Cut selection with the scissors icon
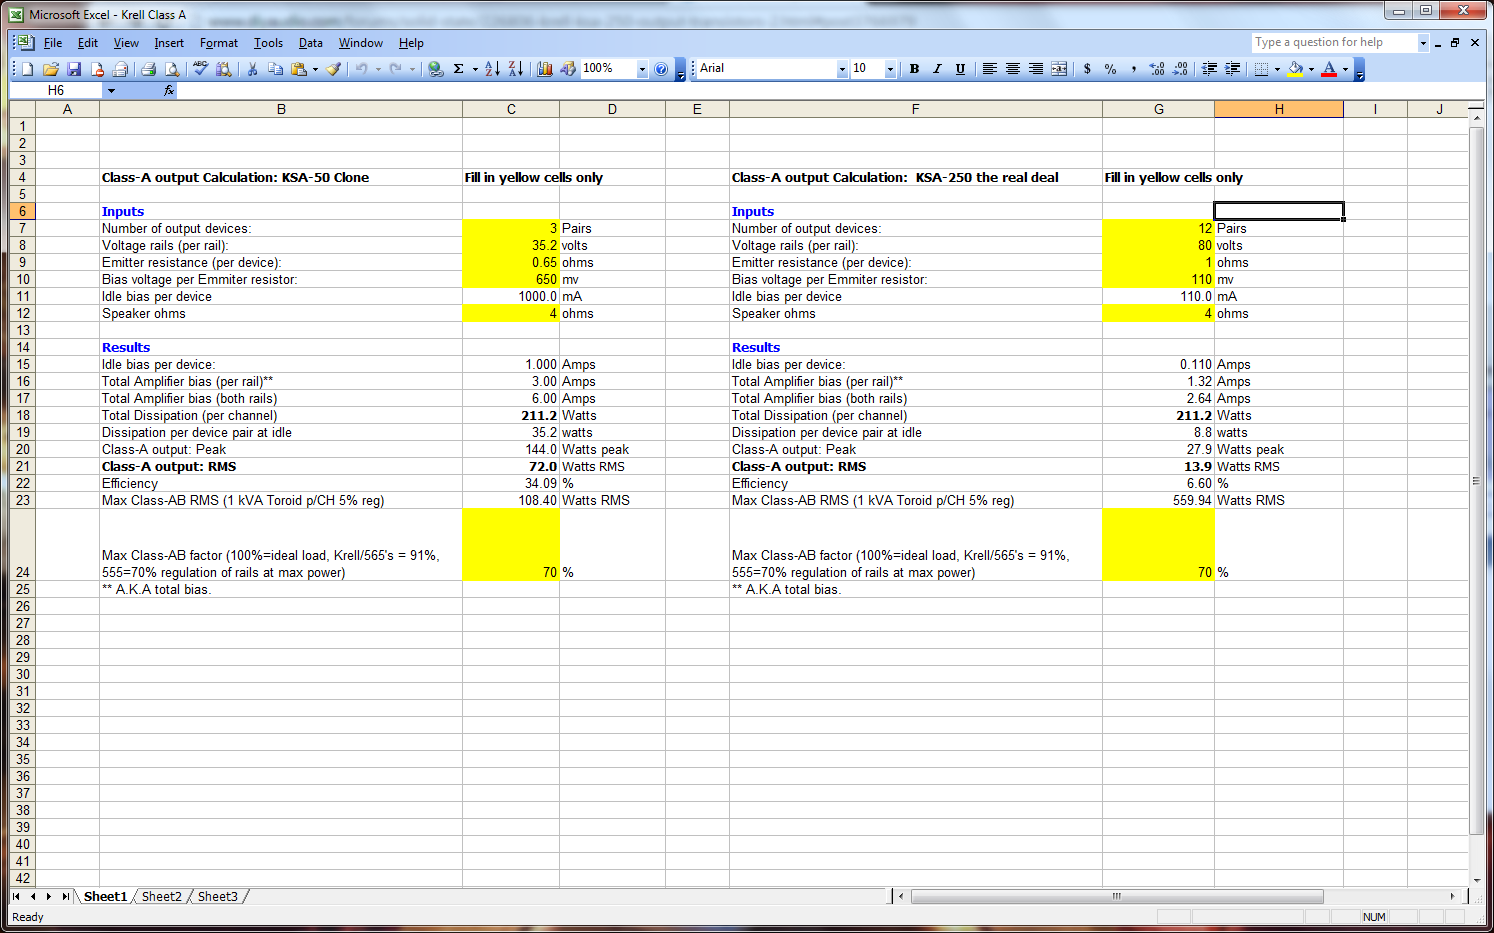Screen dimensions: 1494x933 (252, 69)
